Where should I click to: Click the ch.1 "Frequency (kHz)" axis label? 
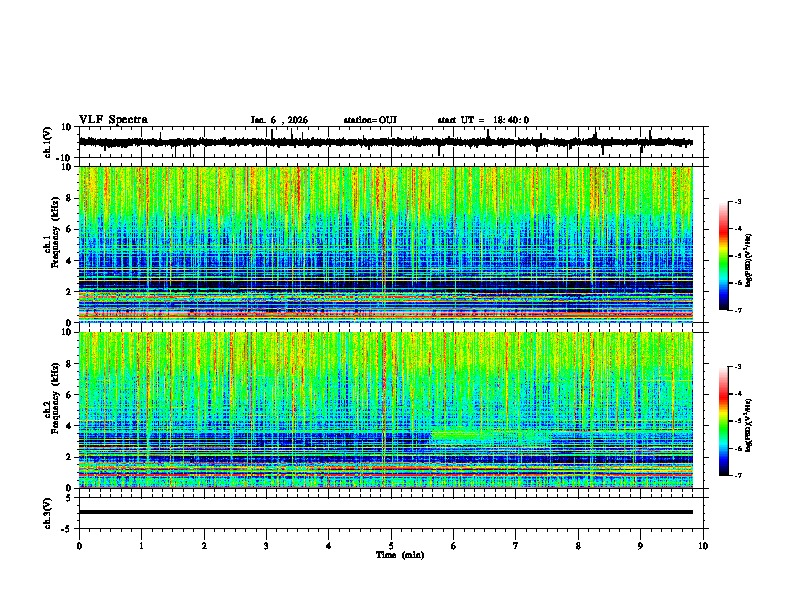tap(56, 232)
